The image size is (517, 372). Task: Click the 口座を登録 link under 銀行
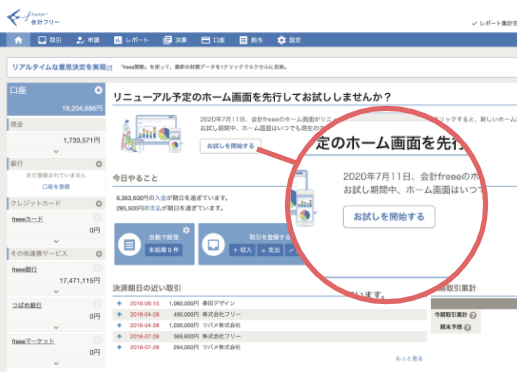56,187
